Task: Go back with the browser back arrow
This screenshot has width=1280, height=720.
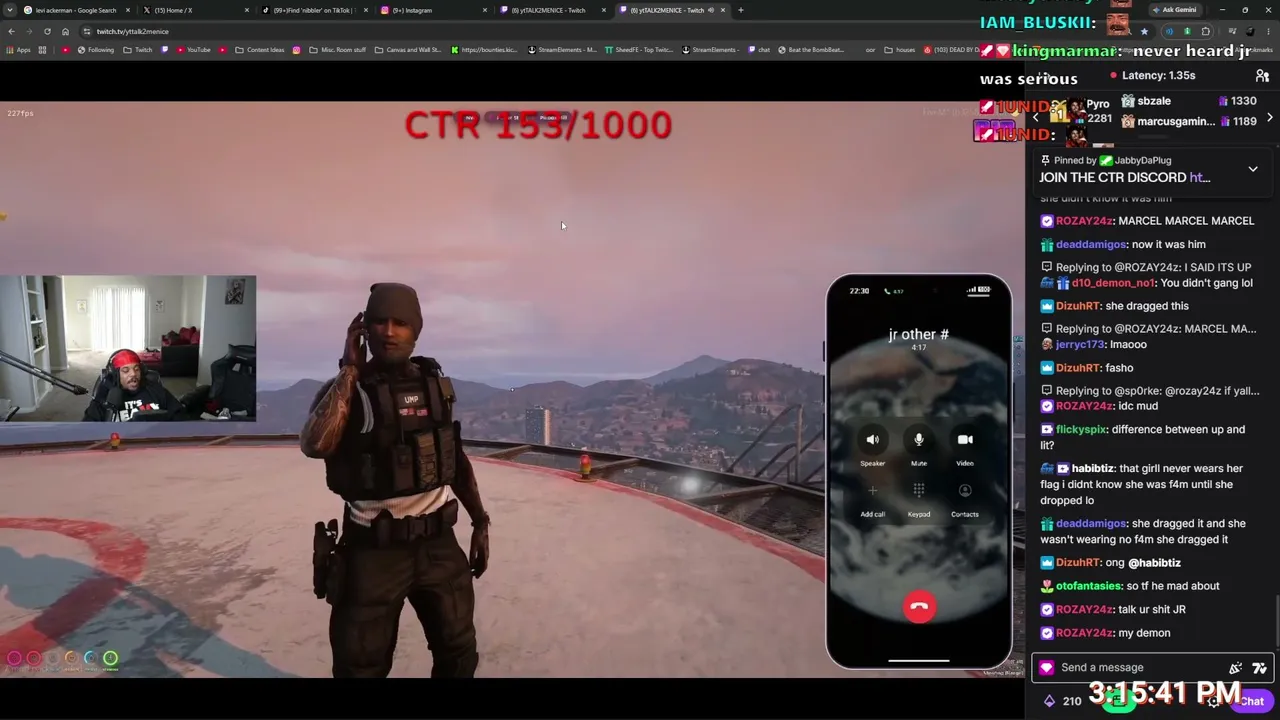Action: pyautogui.click(x=11, y=31)
